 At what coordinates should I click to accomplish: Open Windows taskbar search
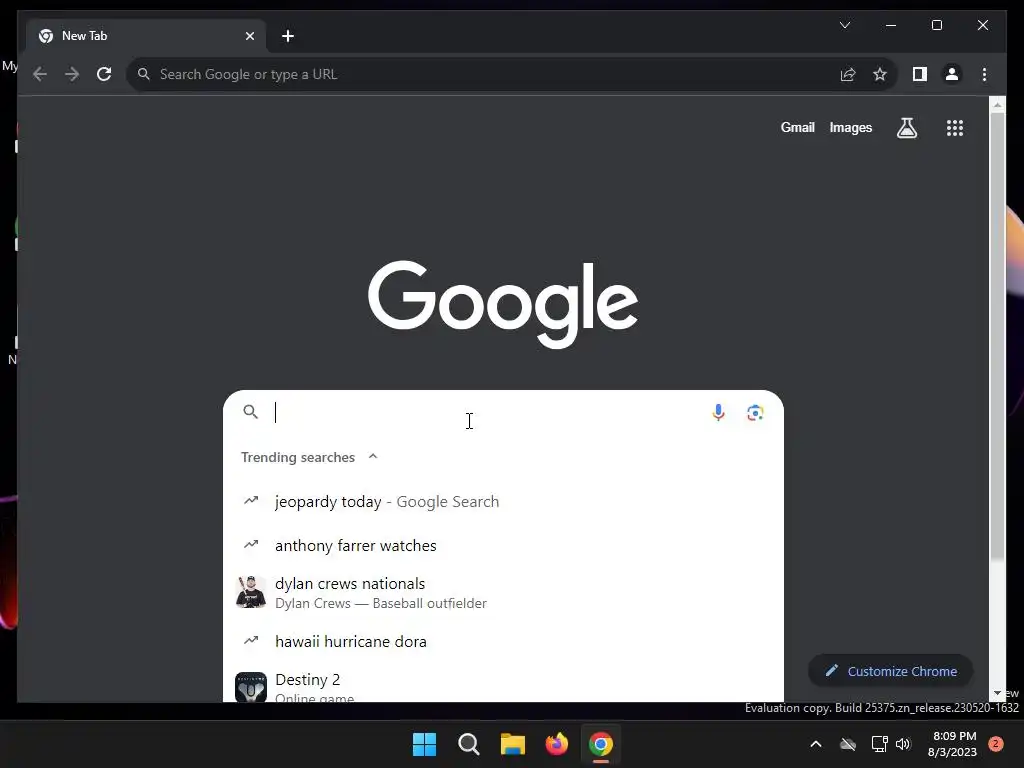(468, 744)
